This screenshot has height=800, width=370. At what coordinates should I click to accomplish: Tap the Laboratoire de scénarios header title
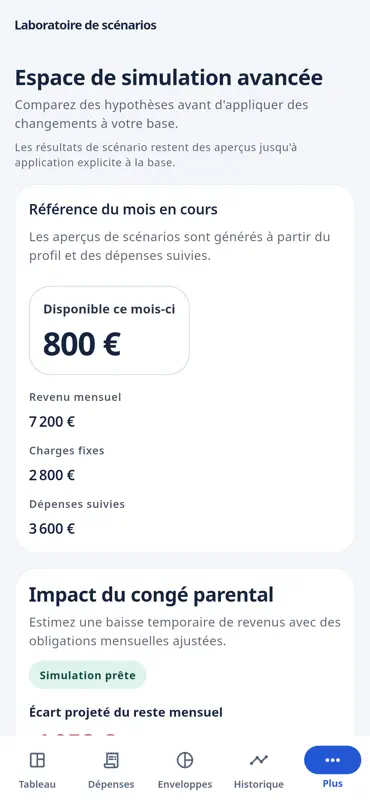tap(85, 25)
